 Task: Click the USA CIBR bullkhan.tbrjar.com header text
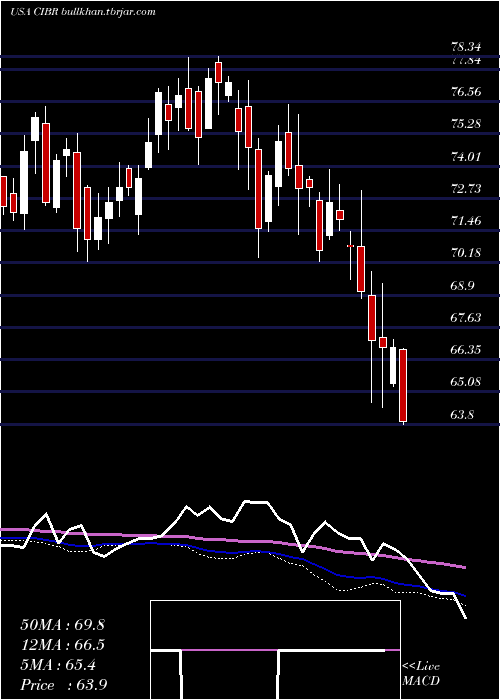point(83,12)
